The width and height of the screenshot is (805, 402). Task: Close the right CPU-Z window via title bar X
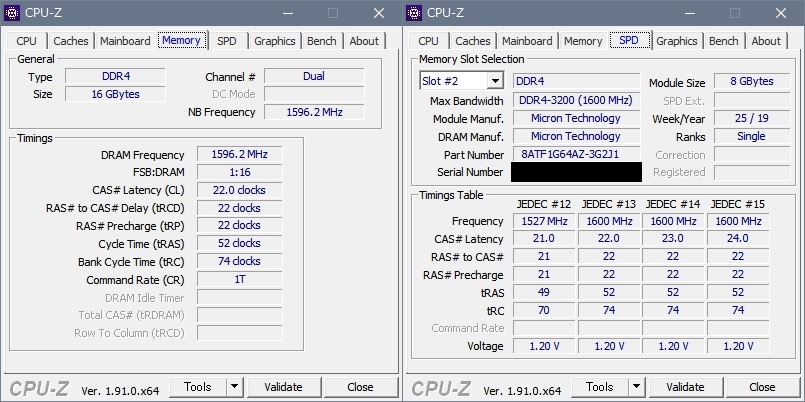coord(781,13)
